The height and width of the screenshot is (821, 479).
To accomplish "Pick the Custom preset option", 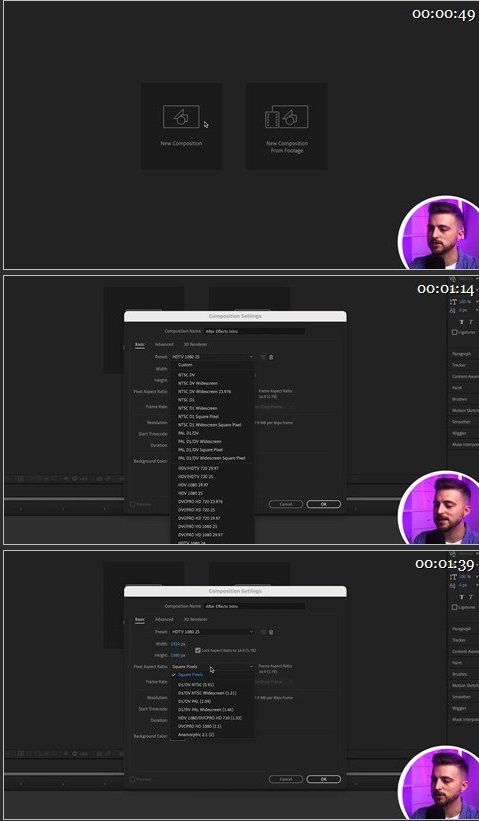I will (185, 364).
